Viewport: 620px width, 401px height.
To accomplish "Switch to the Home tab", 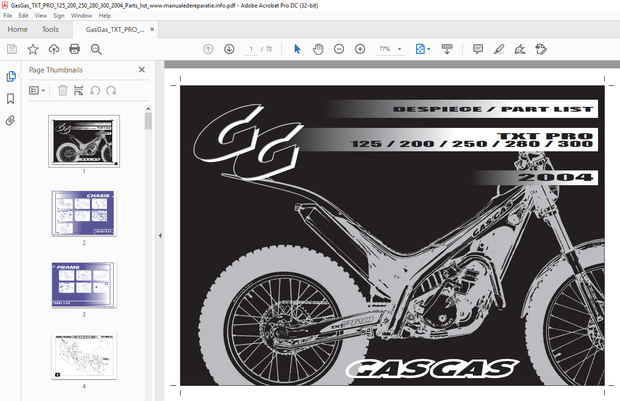I will pos(17,29).
